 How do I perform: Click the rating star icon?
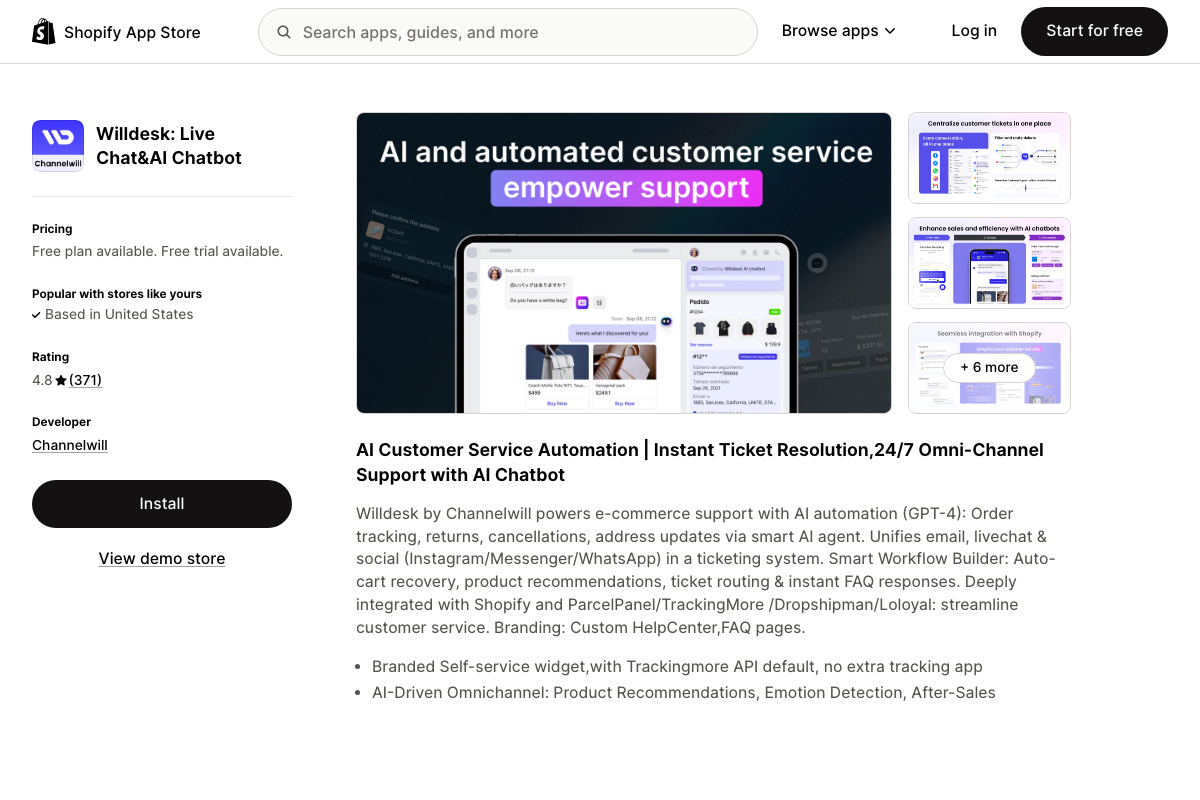point(61,381)
